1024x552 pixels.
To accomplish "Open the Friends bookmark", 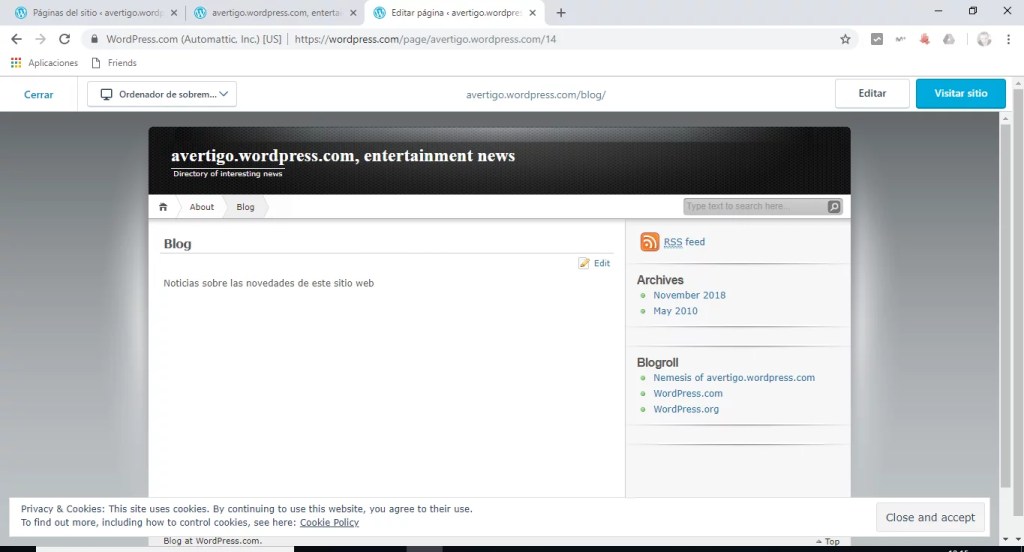I will (x=114, y=63).
